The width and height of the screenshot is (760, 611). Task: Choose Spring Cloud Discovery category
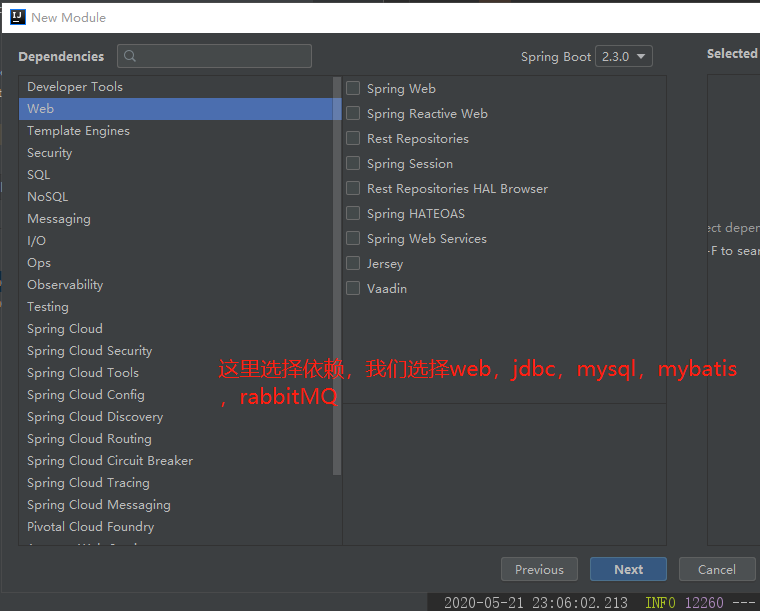coord(176,417)
